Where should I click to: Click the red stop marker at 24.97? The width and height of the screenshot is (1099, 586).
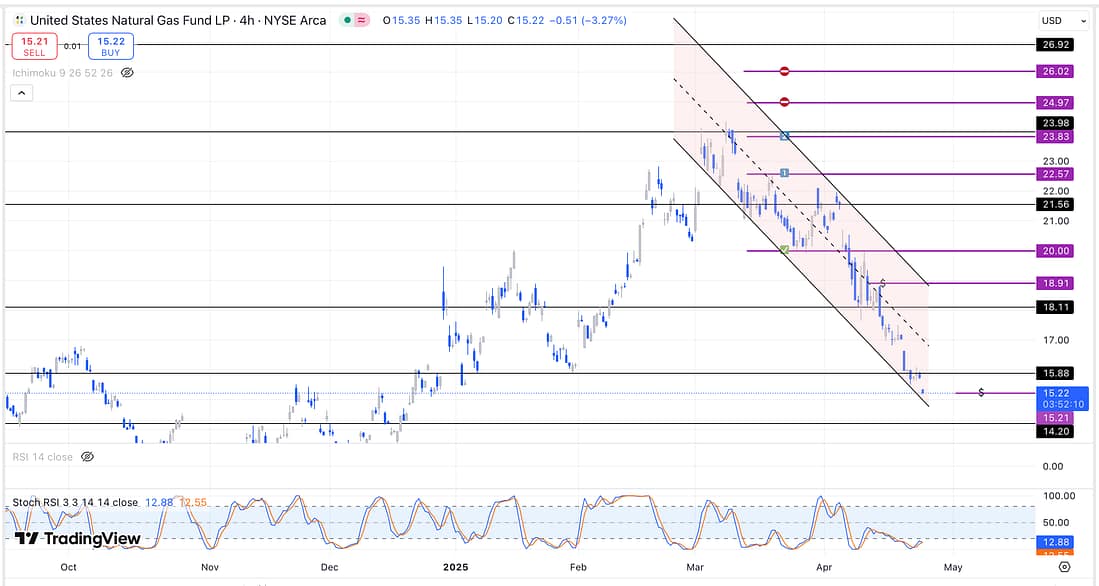[x=785, y=102]
